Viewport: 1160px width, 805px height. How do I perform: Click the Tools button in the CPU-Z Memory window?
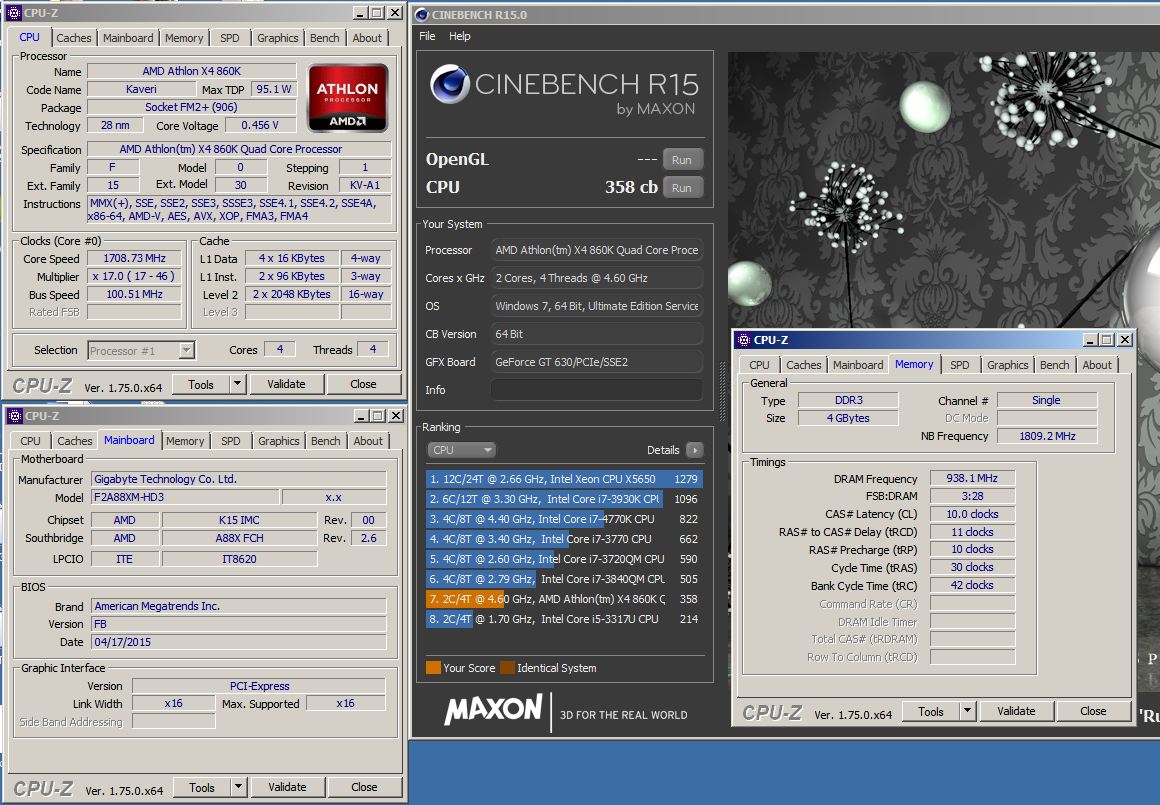tap(931, 711)
